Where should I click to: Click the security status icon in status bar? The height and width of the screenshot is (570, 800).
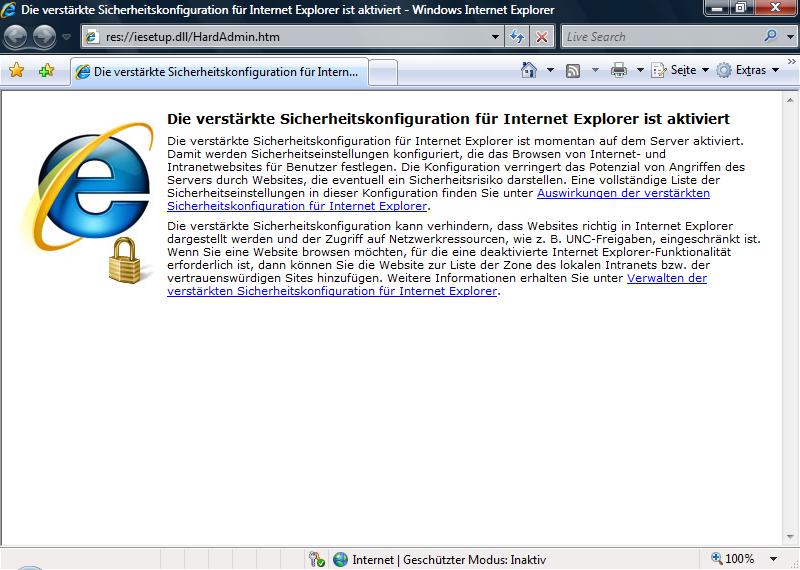(317, 559)
